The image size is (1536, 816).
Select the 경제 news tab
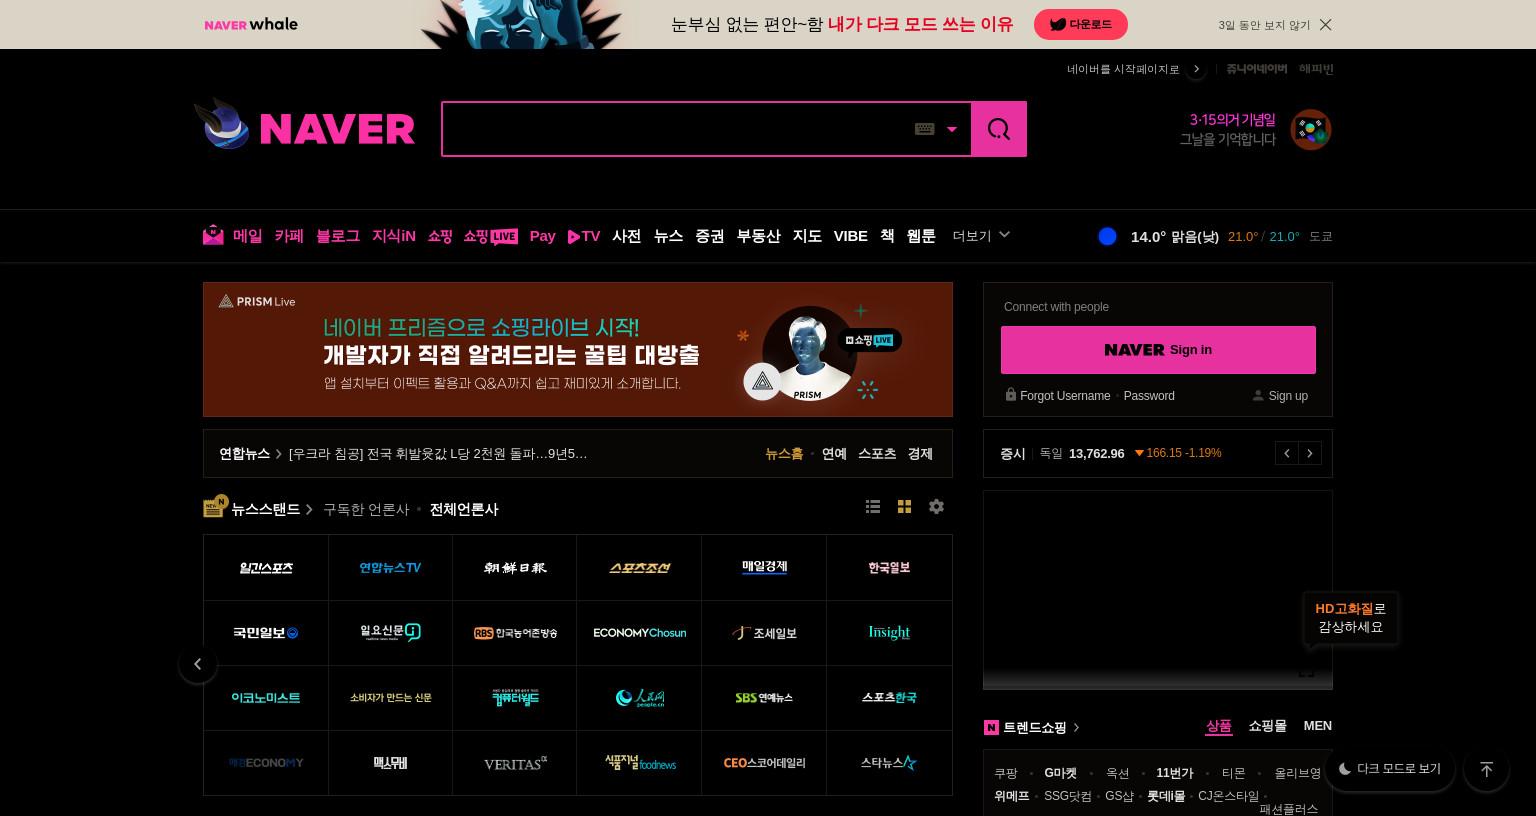coord(920,454)
